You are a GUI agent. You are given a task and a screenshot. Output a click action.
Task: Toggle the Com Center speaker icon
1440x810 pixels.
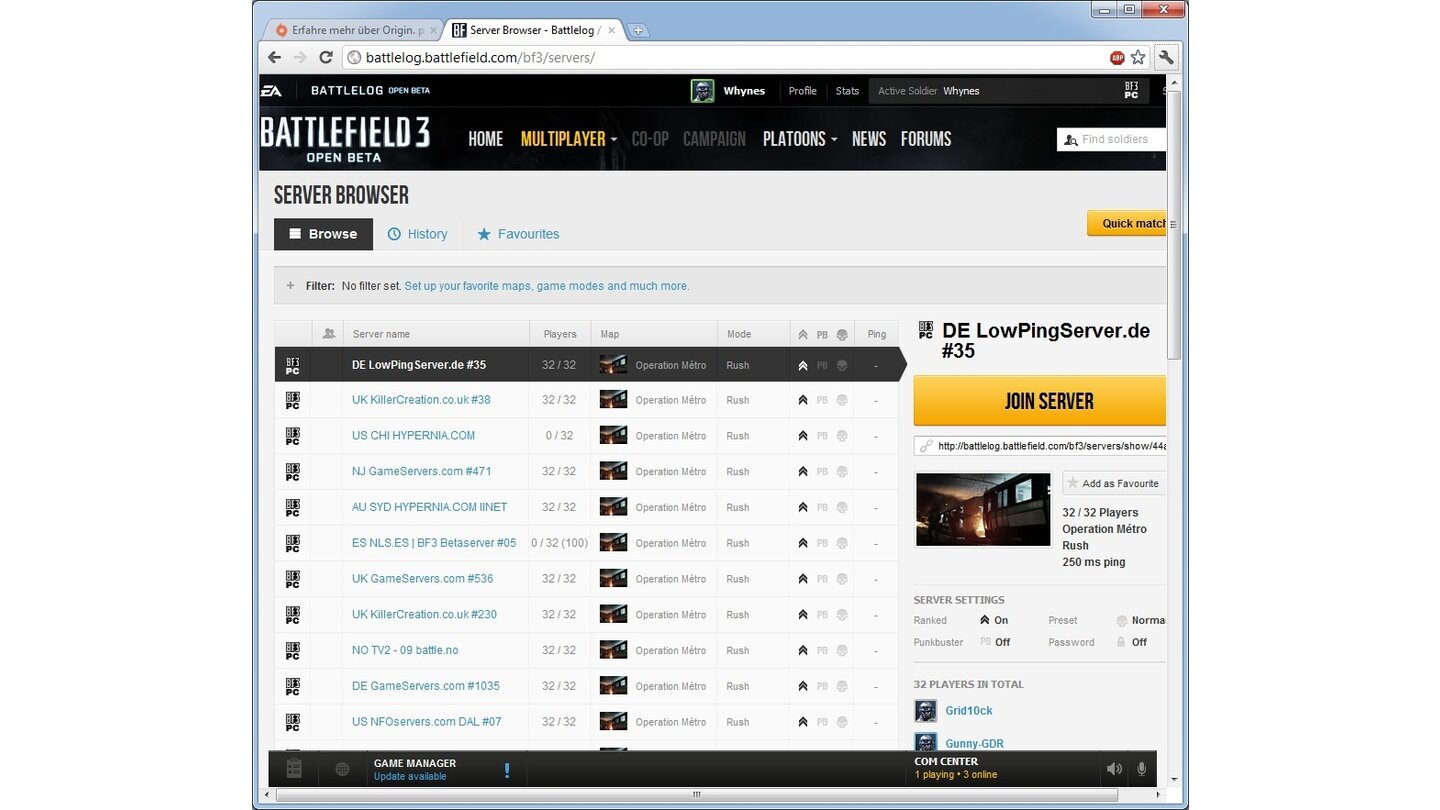click(x=1113, y=769)
